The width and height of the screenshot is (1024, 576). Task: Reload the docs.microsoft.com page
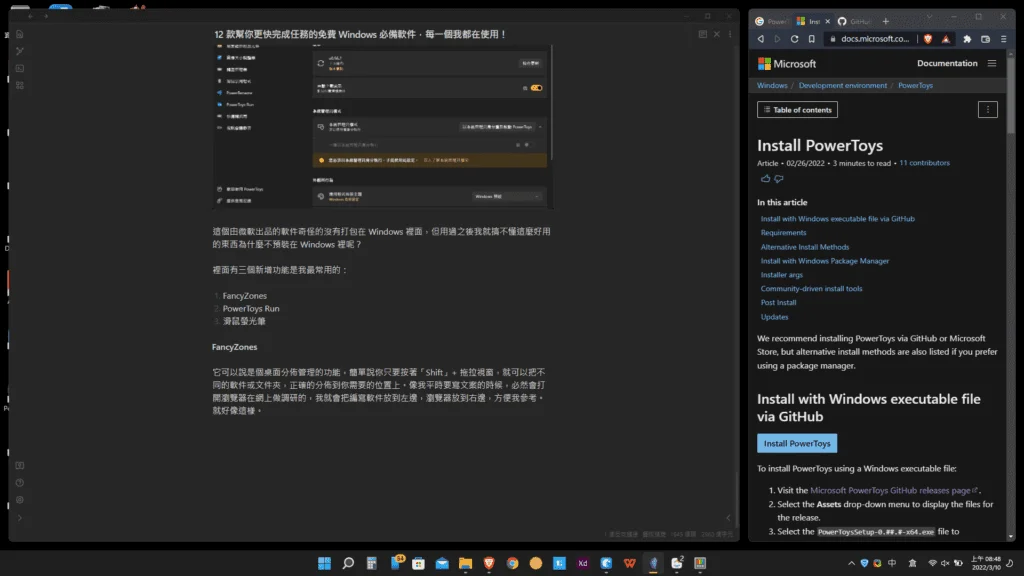point(794,39)
